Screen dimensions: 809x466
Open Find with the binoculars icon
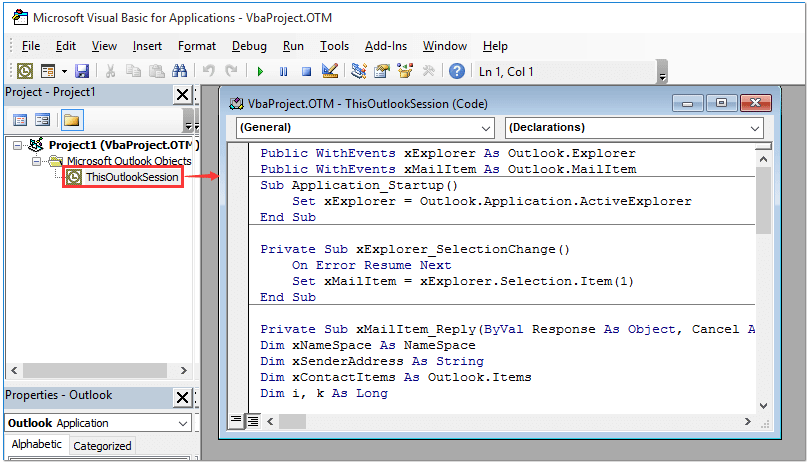pyautogui.click(x=180, y=71)
